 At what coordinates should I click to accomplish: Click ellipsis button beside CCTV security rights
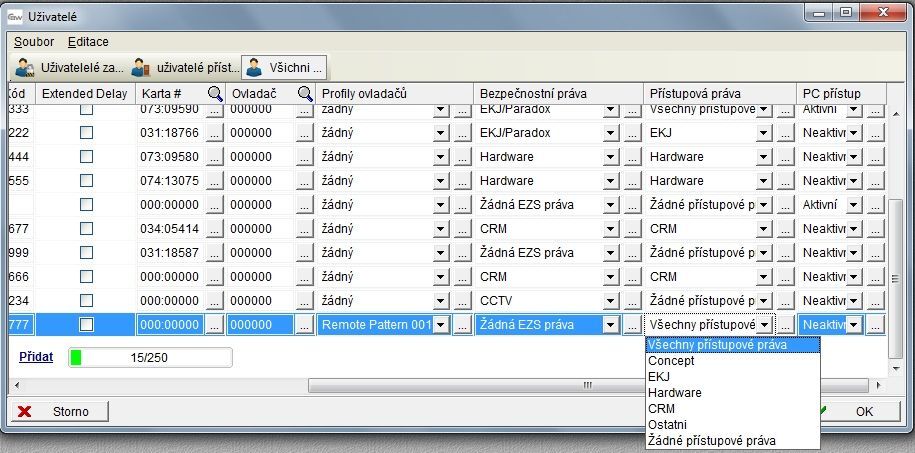coord(631,301)
